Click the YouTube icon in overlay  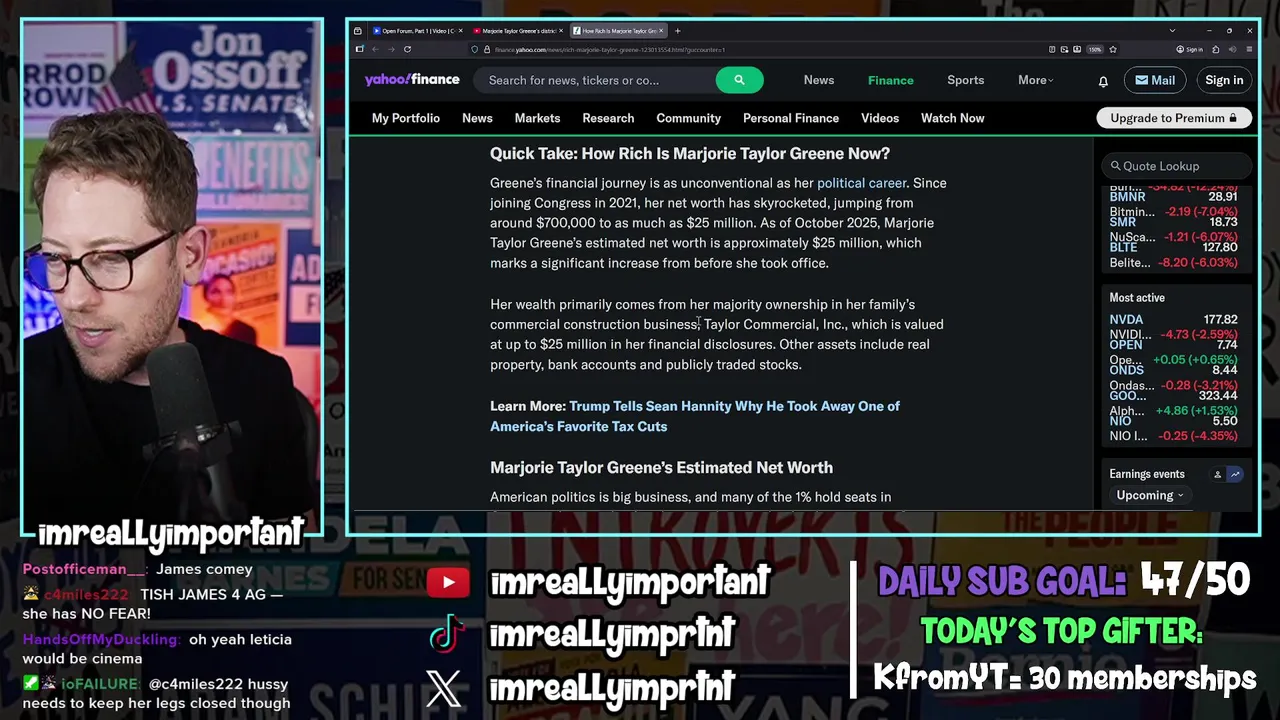[447, 582]
